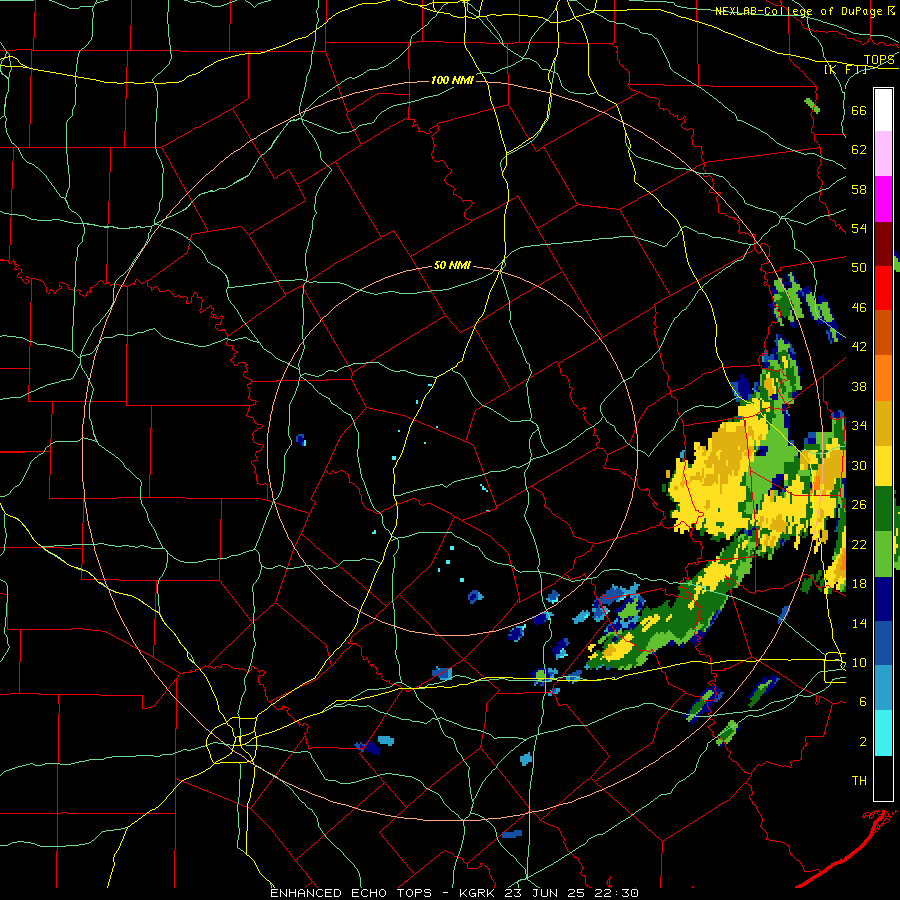Click the legend value 34
900x900 pixels.
[x=859, y=425]
